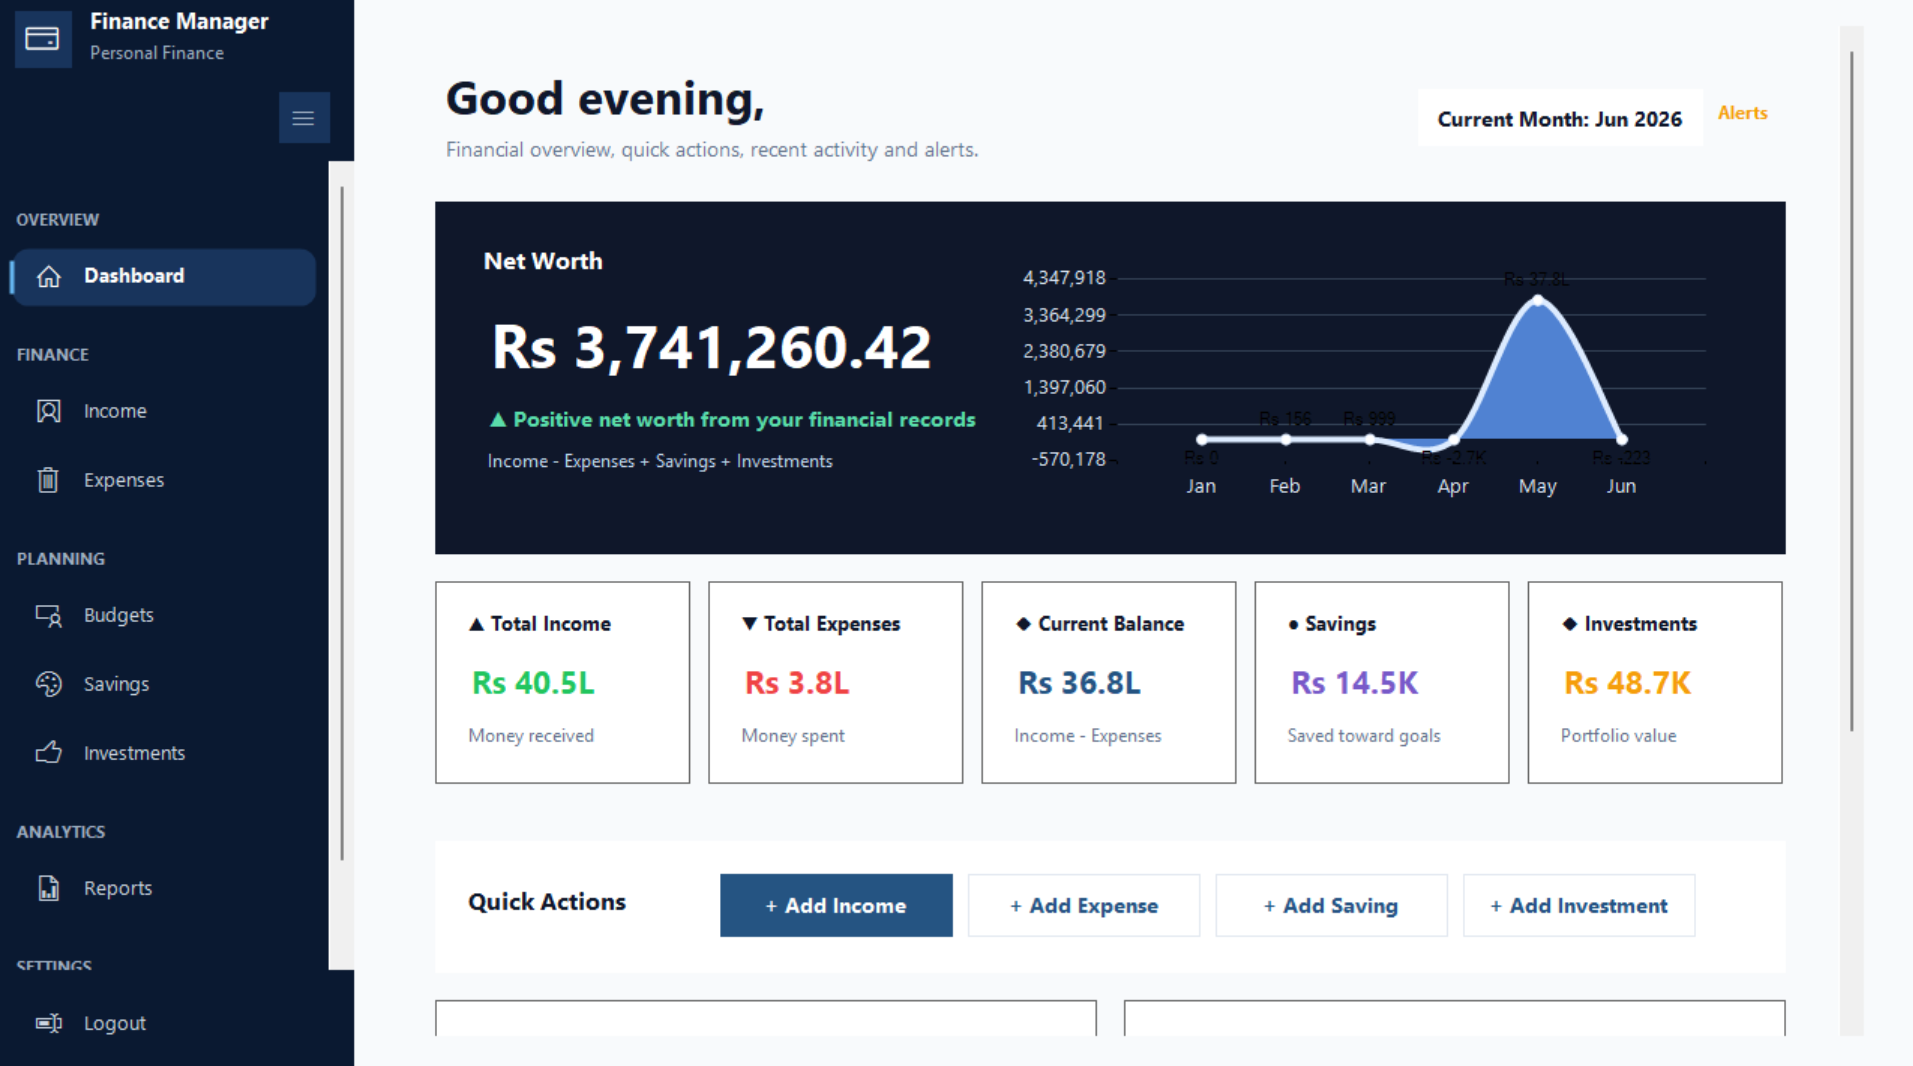Click the May peak point on chart
Viewport: 1913px width, 1066px height.
point(1538,300)
